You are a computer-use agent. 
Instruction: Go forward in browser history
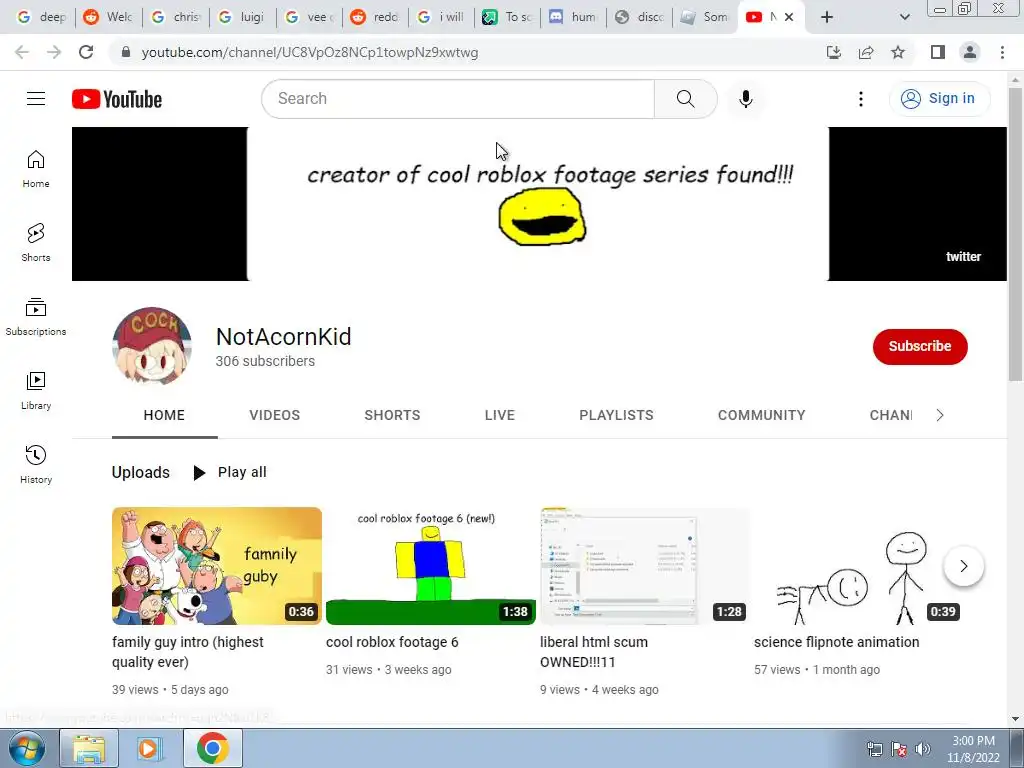point(54,52)
